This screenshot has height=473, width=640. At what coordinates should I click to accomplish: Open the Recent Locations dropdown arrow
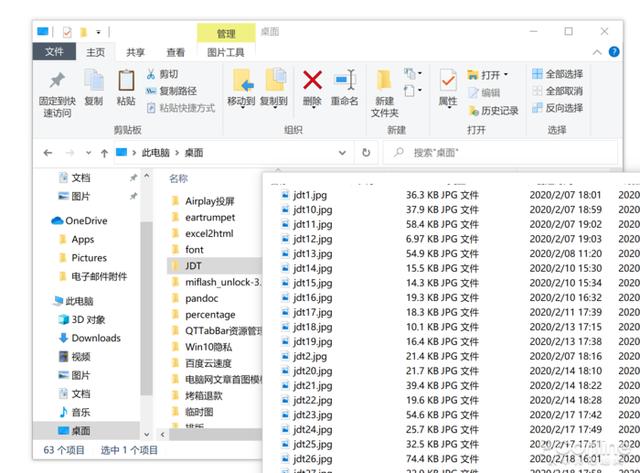coord(89,153)
